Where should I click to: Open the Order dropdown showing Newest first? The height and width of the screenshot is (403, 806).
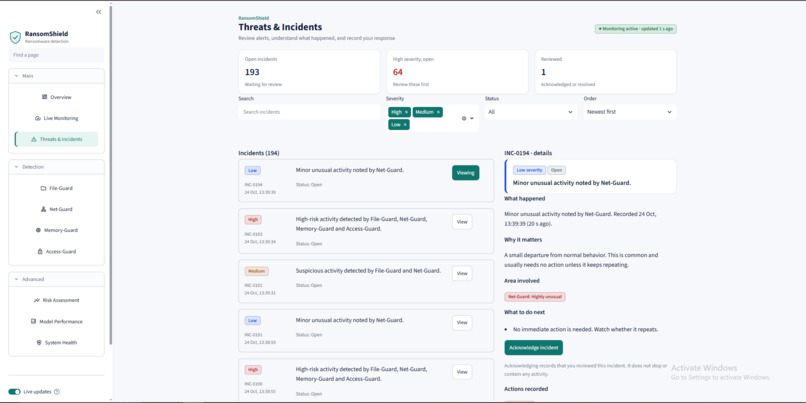pyautogui.click(x=630, y=112)
